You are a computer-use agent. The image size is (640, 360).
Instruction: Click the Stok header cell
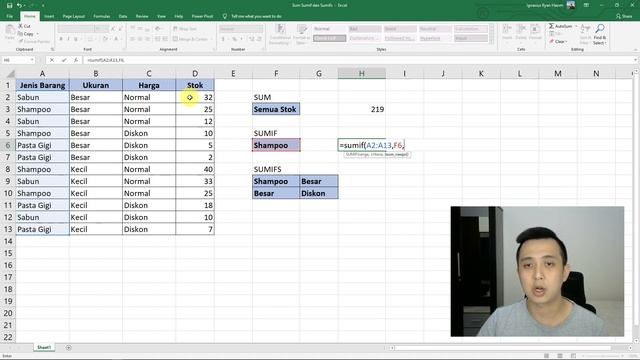coord(195,85)
